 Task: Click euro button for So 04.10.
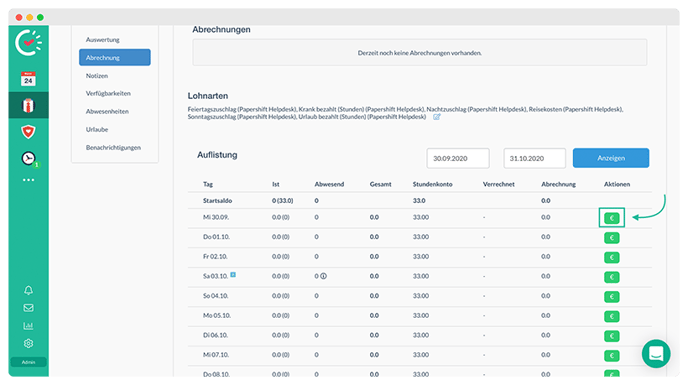coord(612,297)
